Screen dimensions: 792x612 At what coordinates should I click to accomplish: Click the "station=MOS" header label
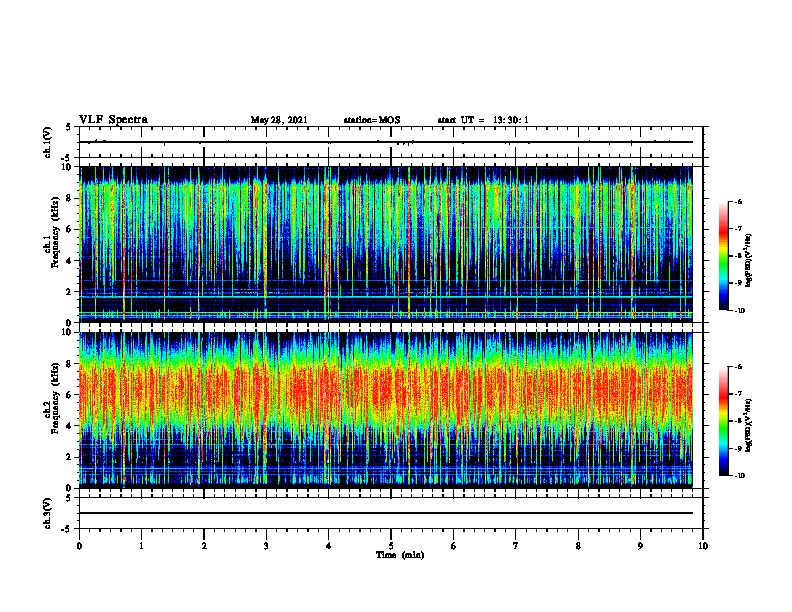[372, 120]
